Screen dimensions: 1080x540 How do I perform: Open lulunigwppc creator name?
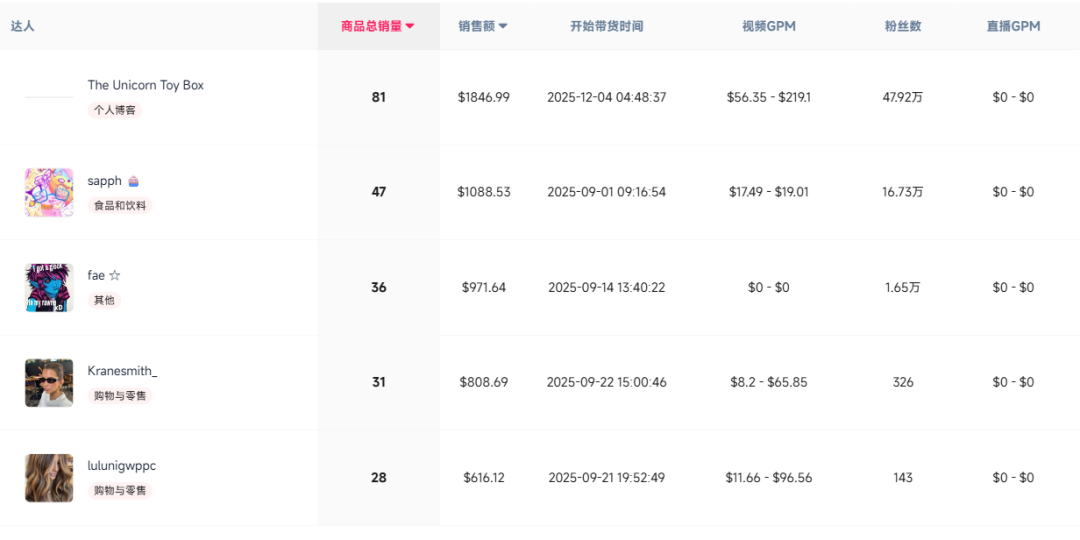(122, 466)
